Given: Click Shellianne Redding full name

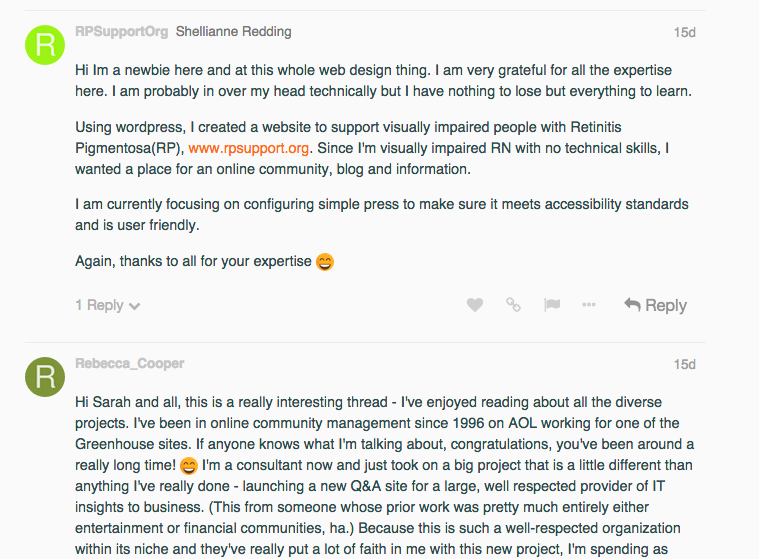Looking at the screenshot, I should tap(233, 31).
